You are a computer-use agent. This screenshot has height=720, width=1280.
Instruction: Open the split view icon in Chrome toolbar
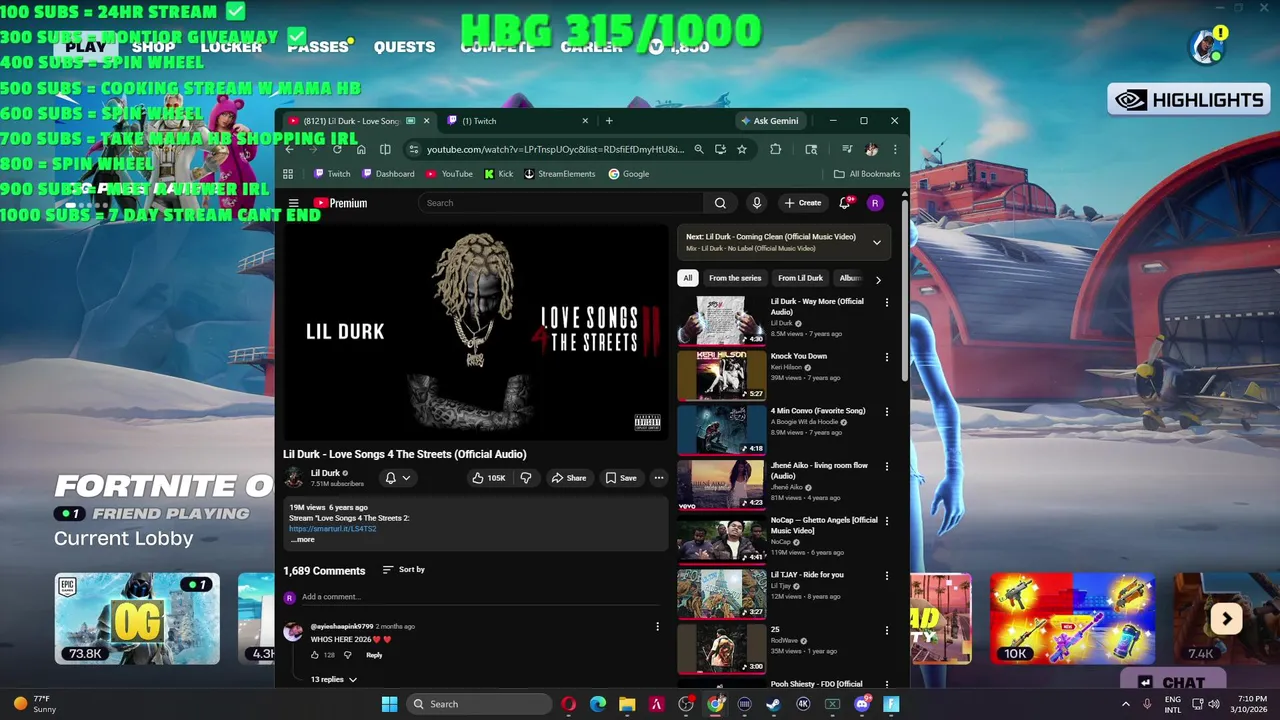coord(385,149)
